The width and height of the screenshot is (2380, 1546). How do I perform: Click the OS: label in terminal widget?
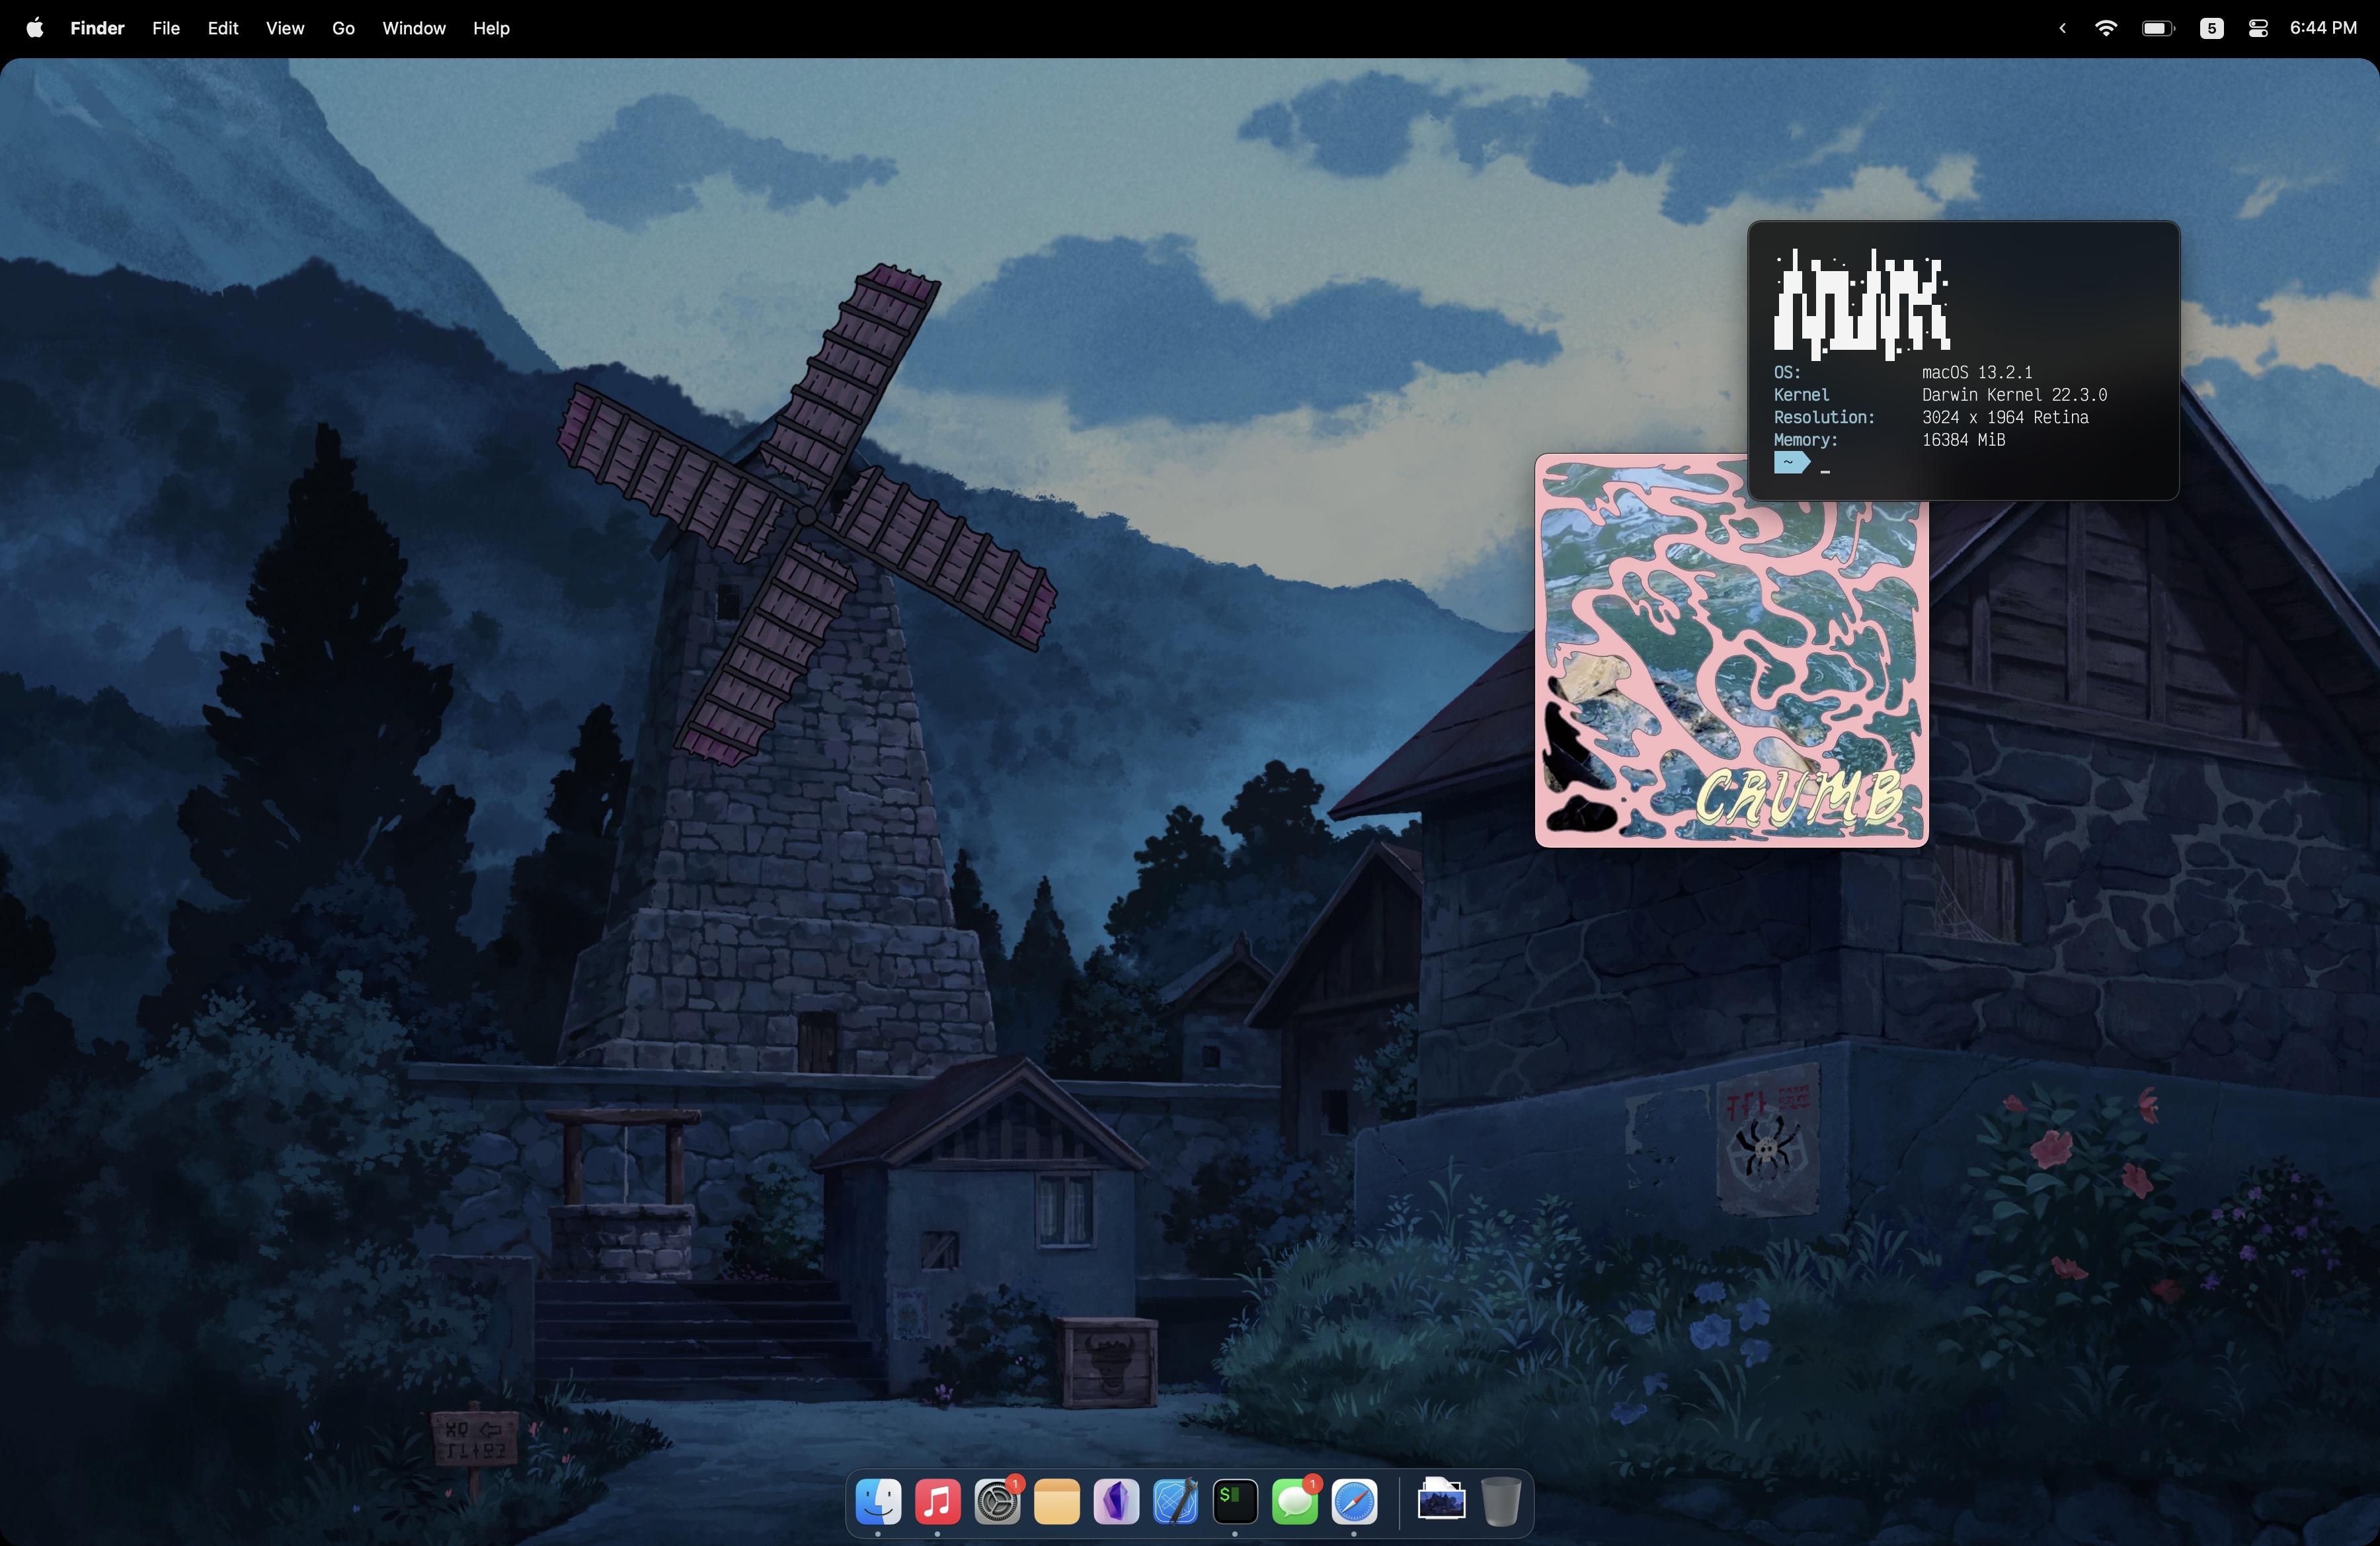pos(1787,372)
